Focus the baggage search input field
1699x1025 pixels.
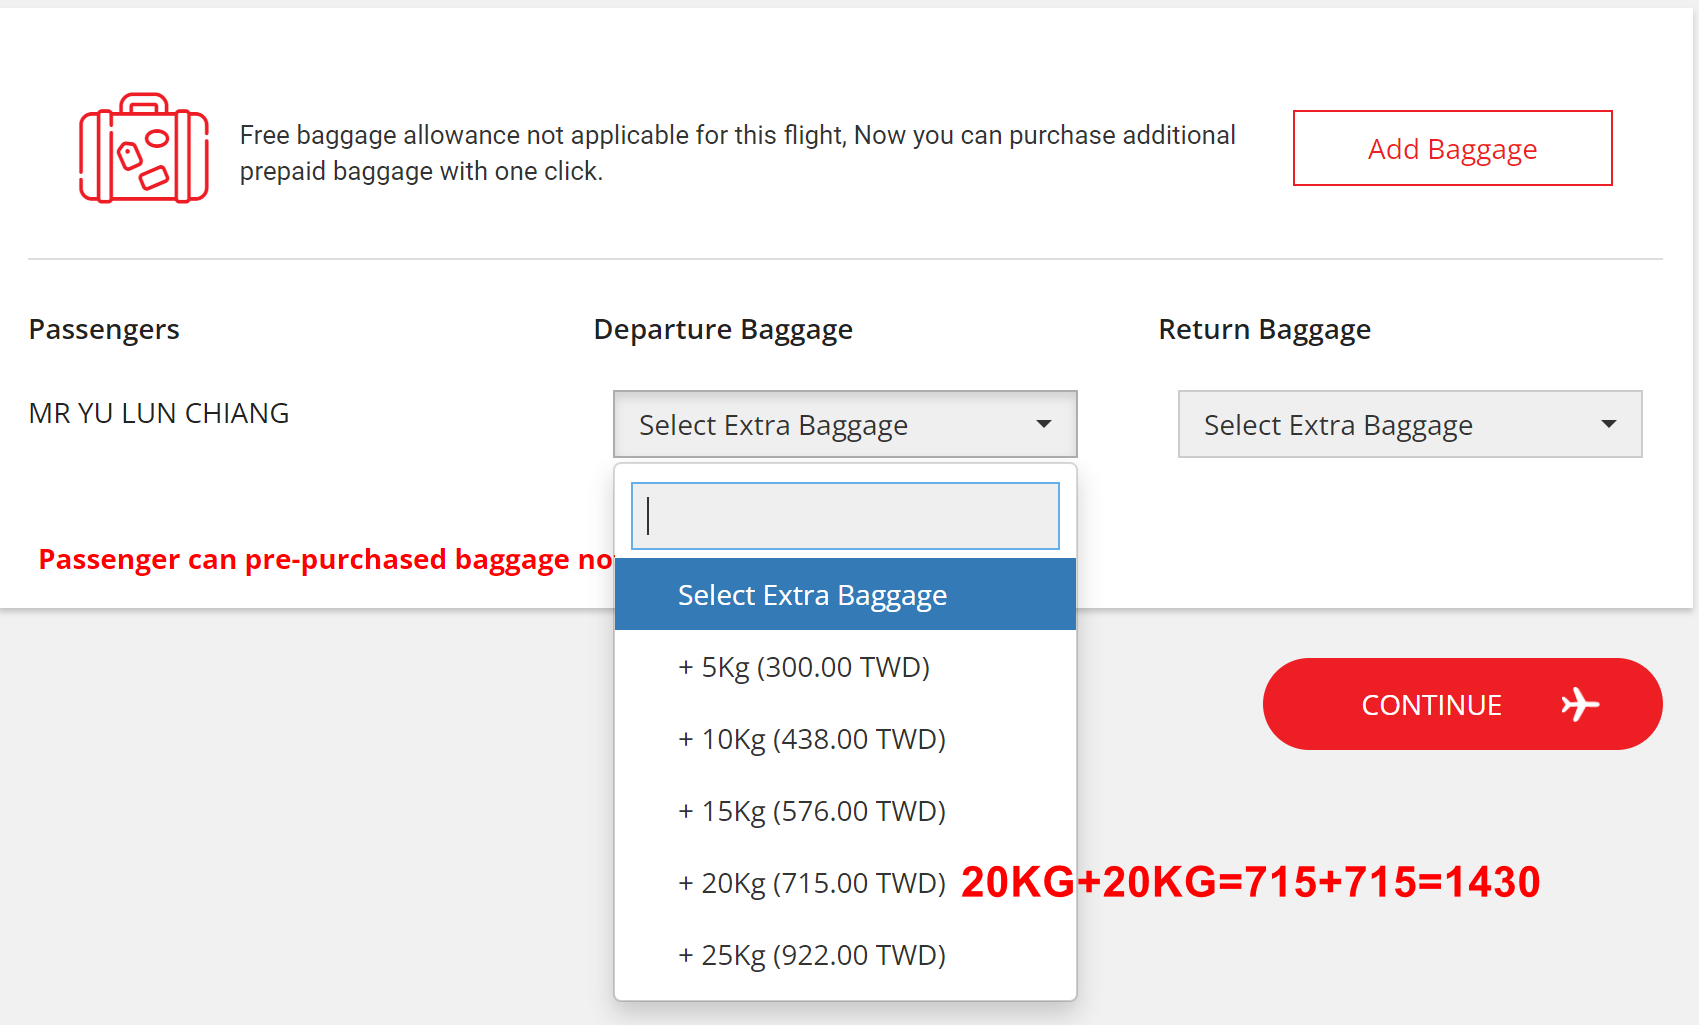click(x=845, y=516)
